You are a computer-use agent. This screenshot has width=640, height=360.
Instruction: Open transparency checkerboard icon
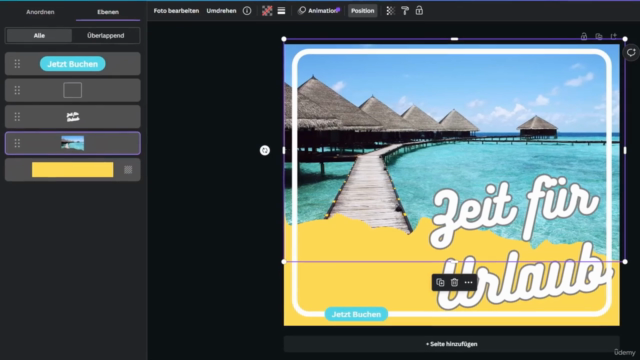(391, 11)
